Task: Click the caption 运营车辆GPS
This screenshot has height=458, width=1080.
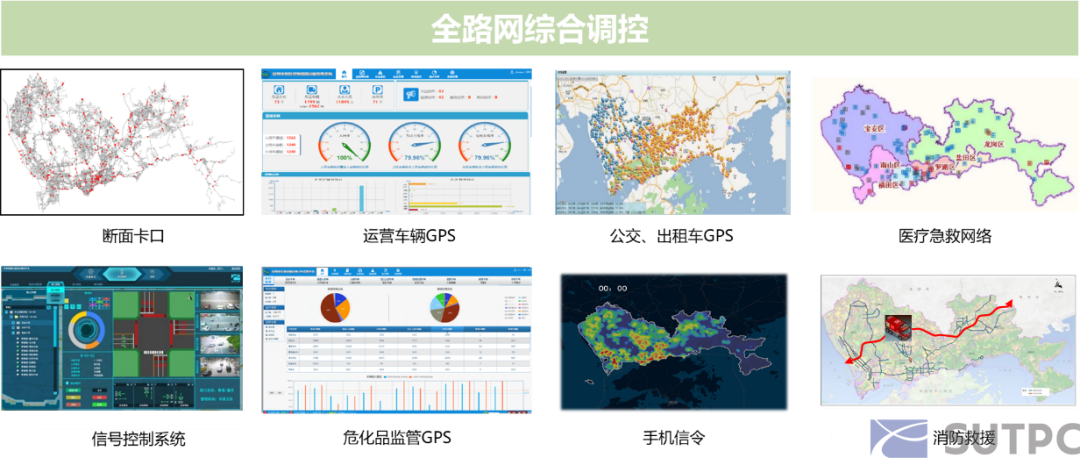Action: (x=409, y=236)
